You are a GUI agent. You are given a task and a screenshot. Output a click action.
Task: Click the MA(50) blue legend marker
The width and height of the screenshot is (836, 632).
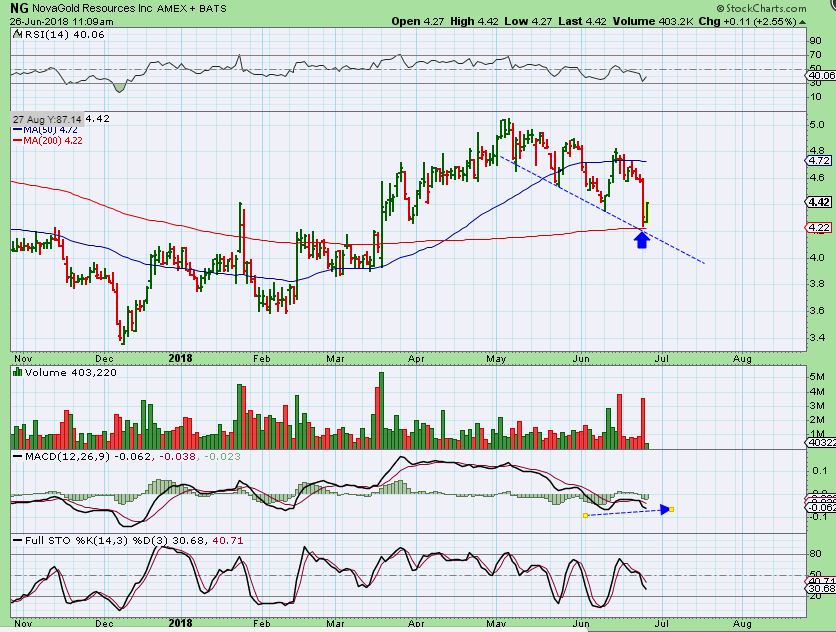tap(17, 130)
